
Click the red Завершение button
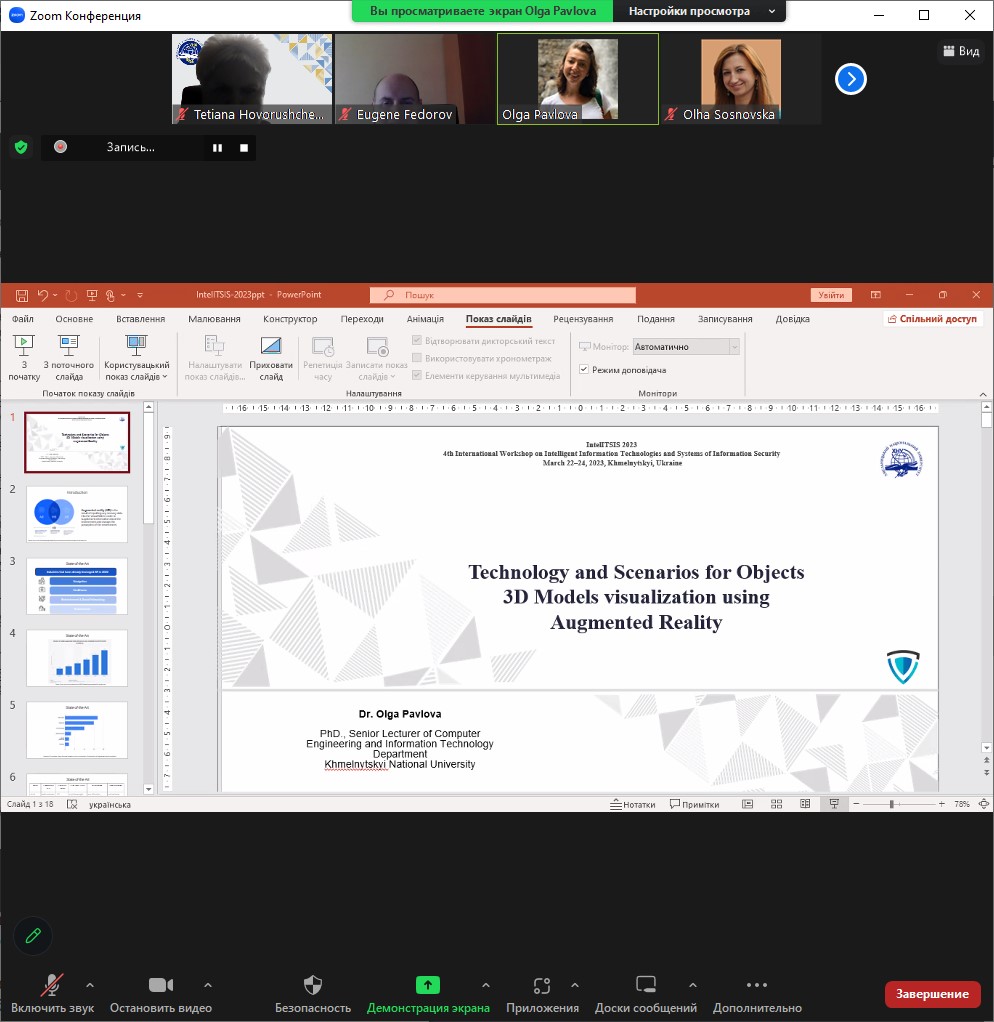[x=932, y=993]
